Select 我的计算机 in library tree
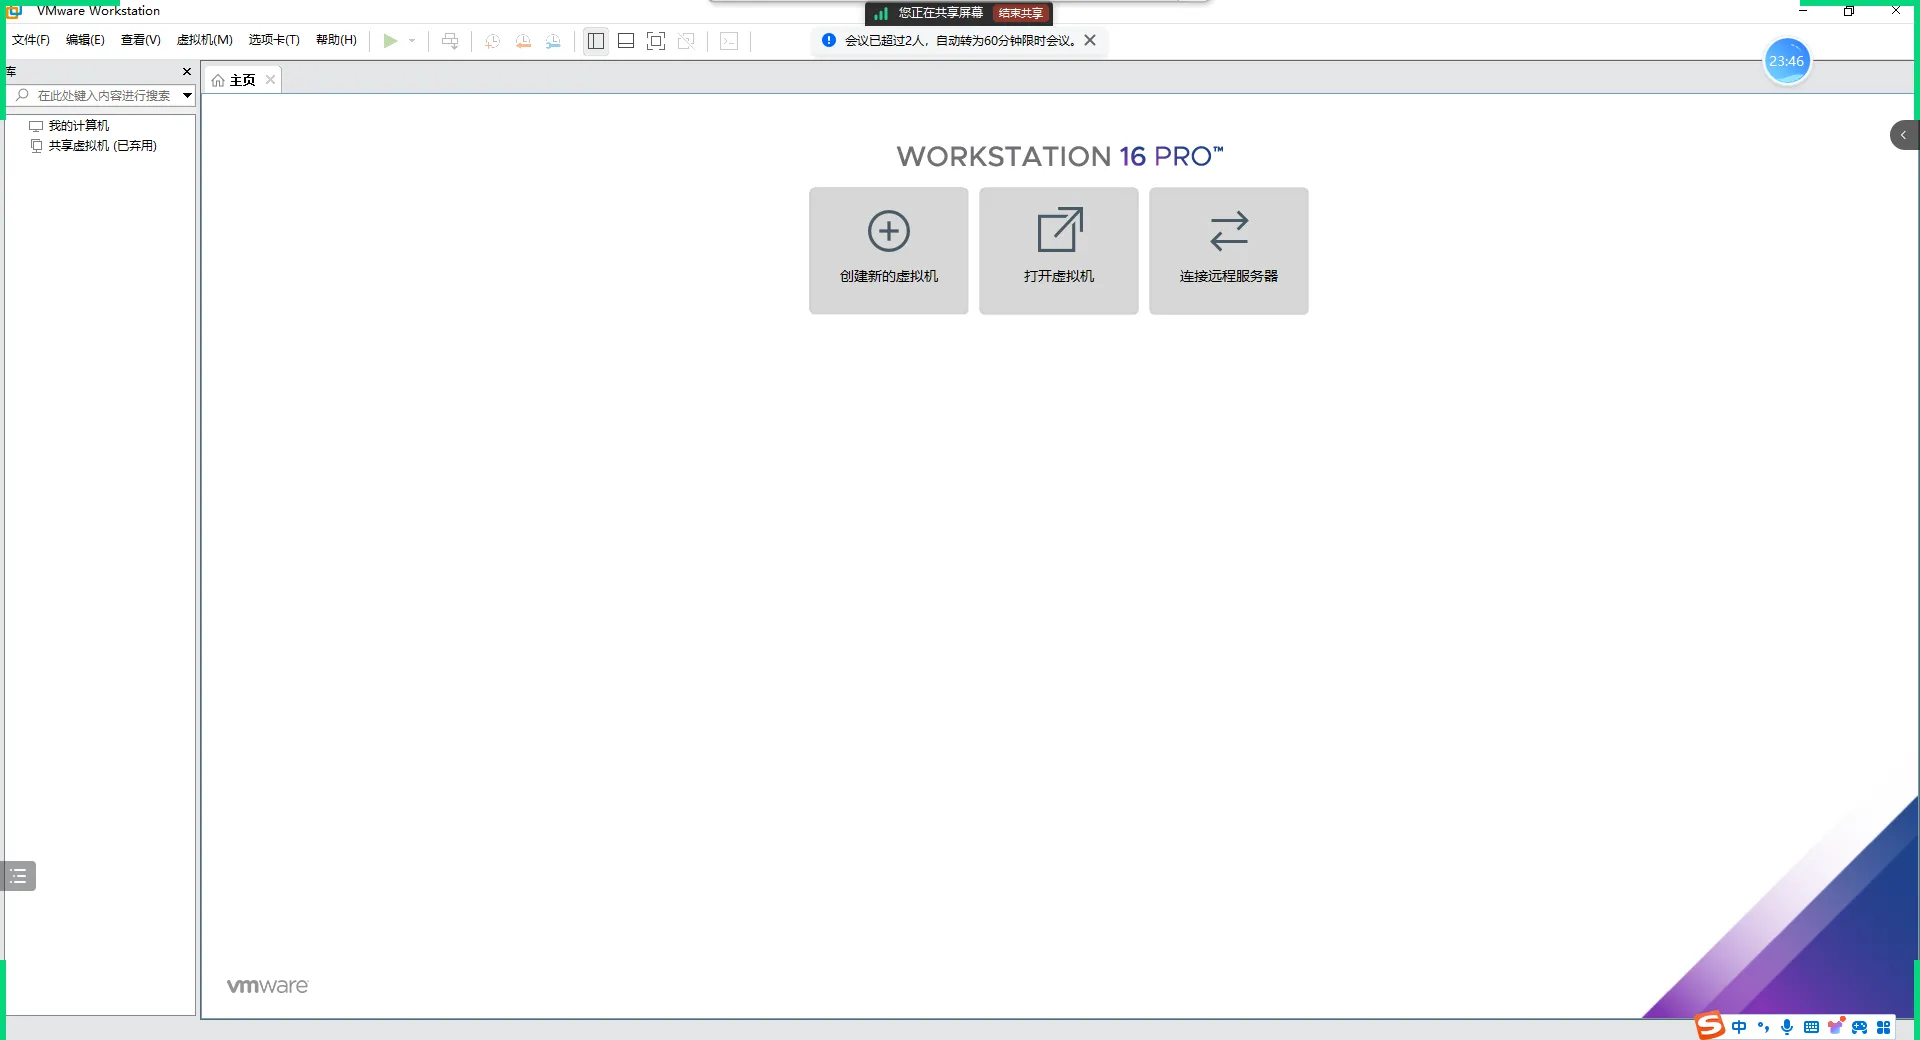1920x1040 pixels. click(x=79, y=125)
